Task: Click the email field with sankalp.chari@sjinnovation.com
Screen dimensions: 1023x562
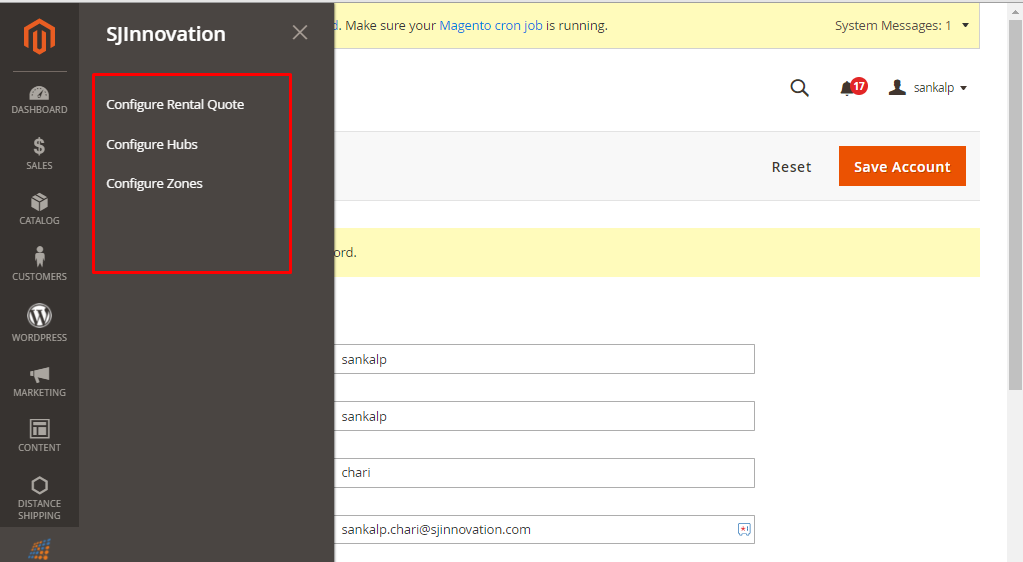Action: [x=544, y=529]
